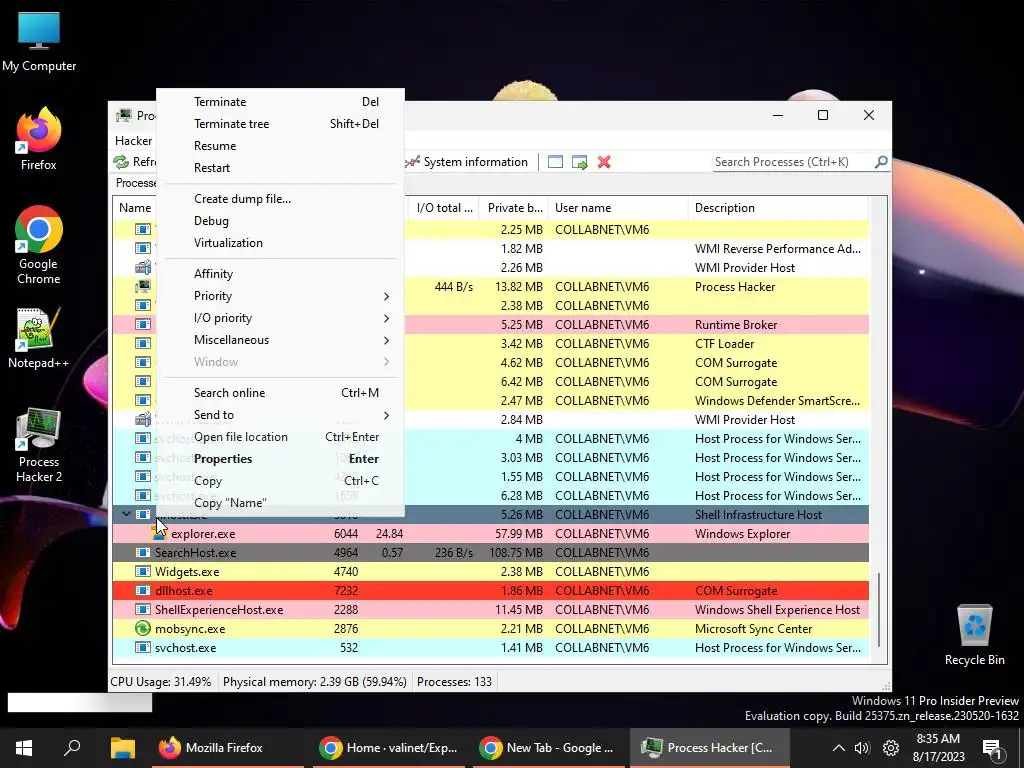The width and height of the screenshot is (1024, 768).
Task: Click the Processes: 133 status entry
Action: click(x=454, y=682)
